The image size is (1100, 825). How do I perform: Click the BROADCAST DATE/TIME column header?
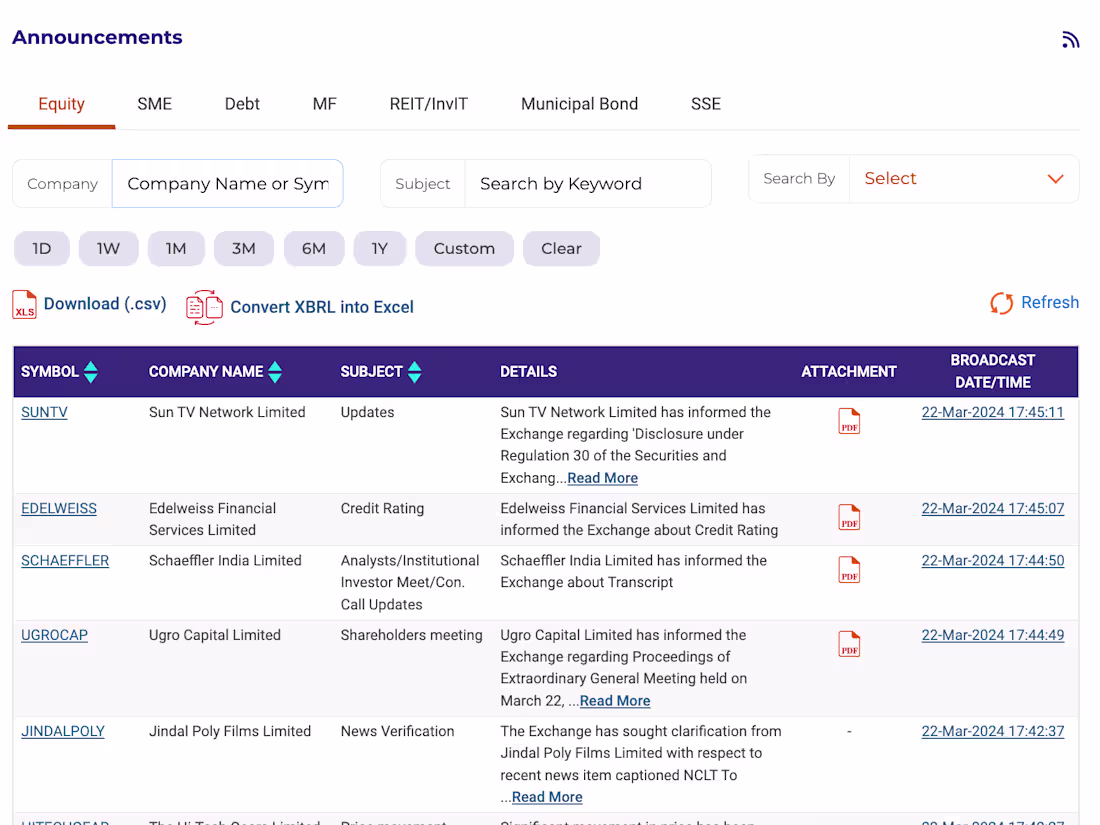coord(993,371)
